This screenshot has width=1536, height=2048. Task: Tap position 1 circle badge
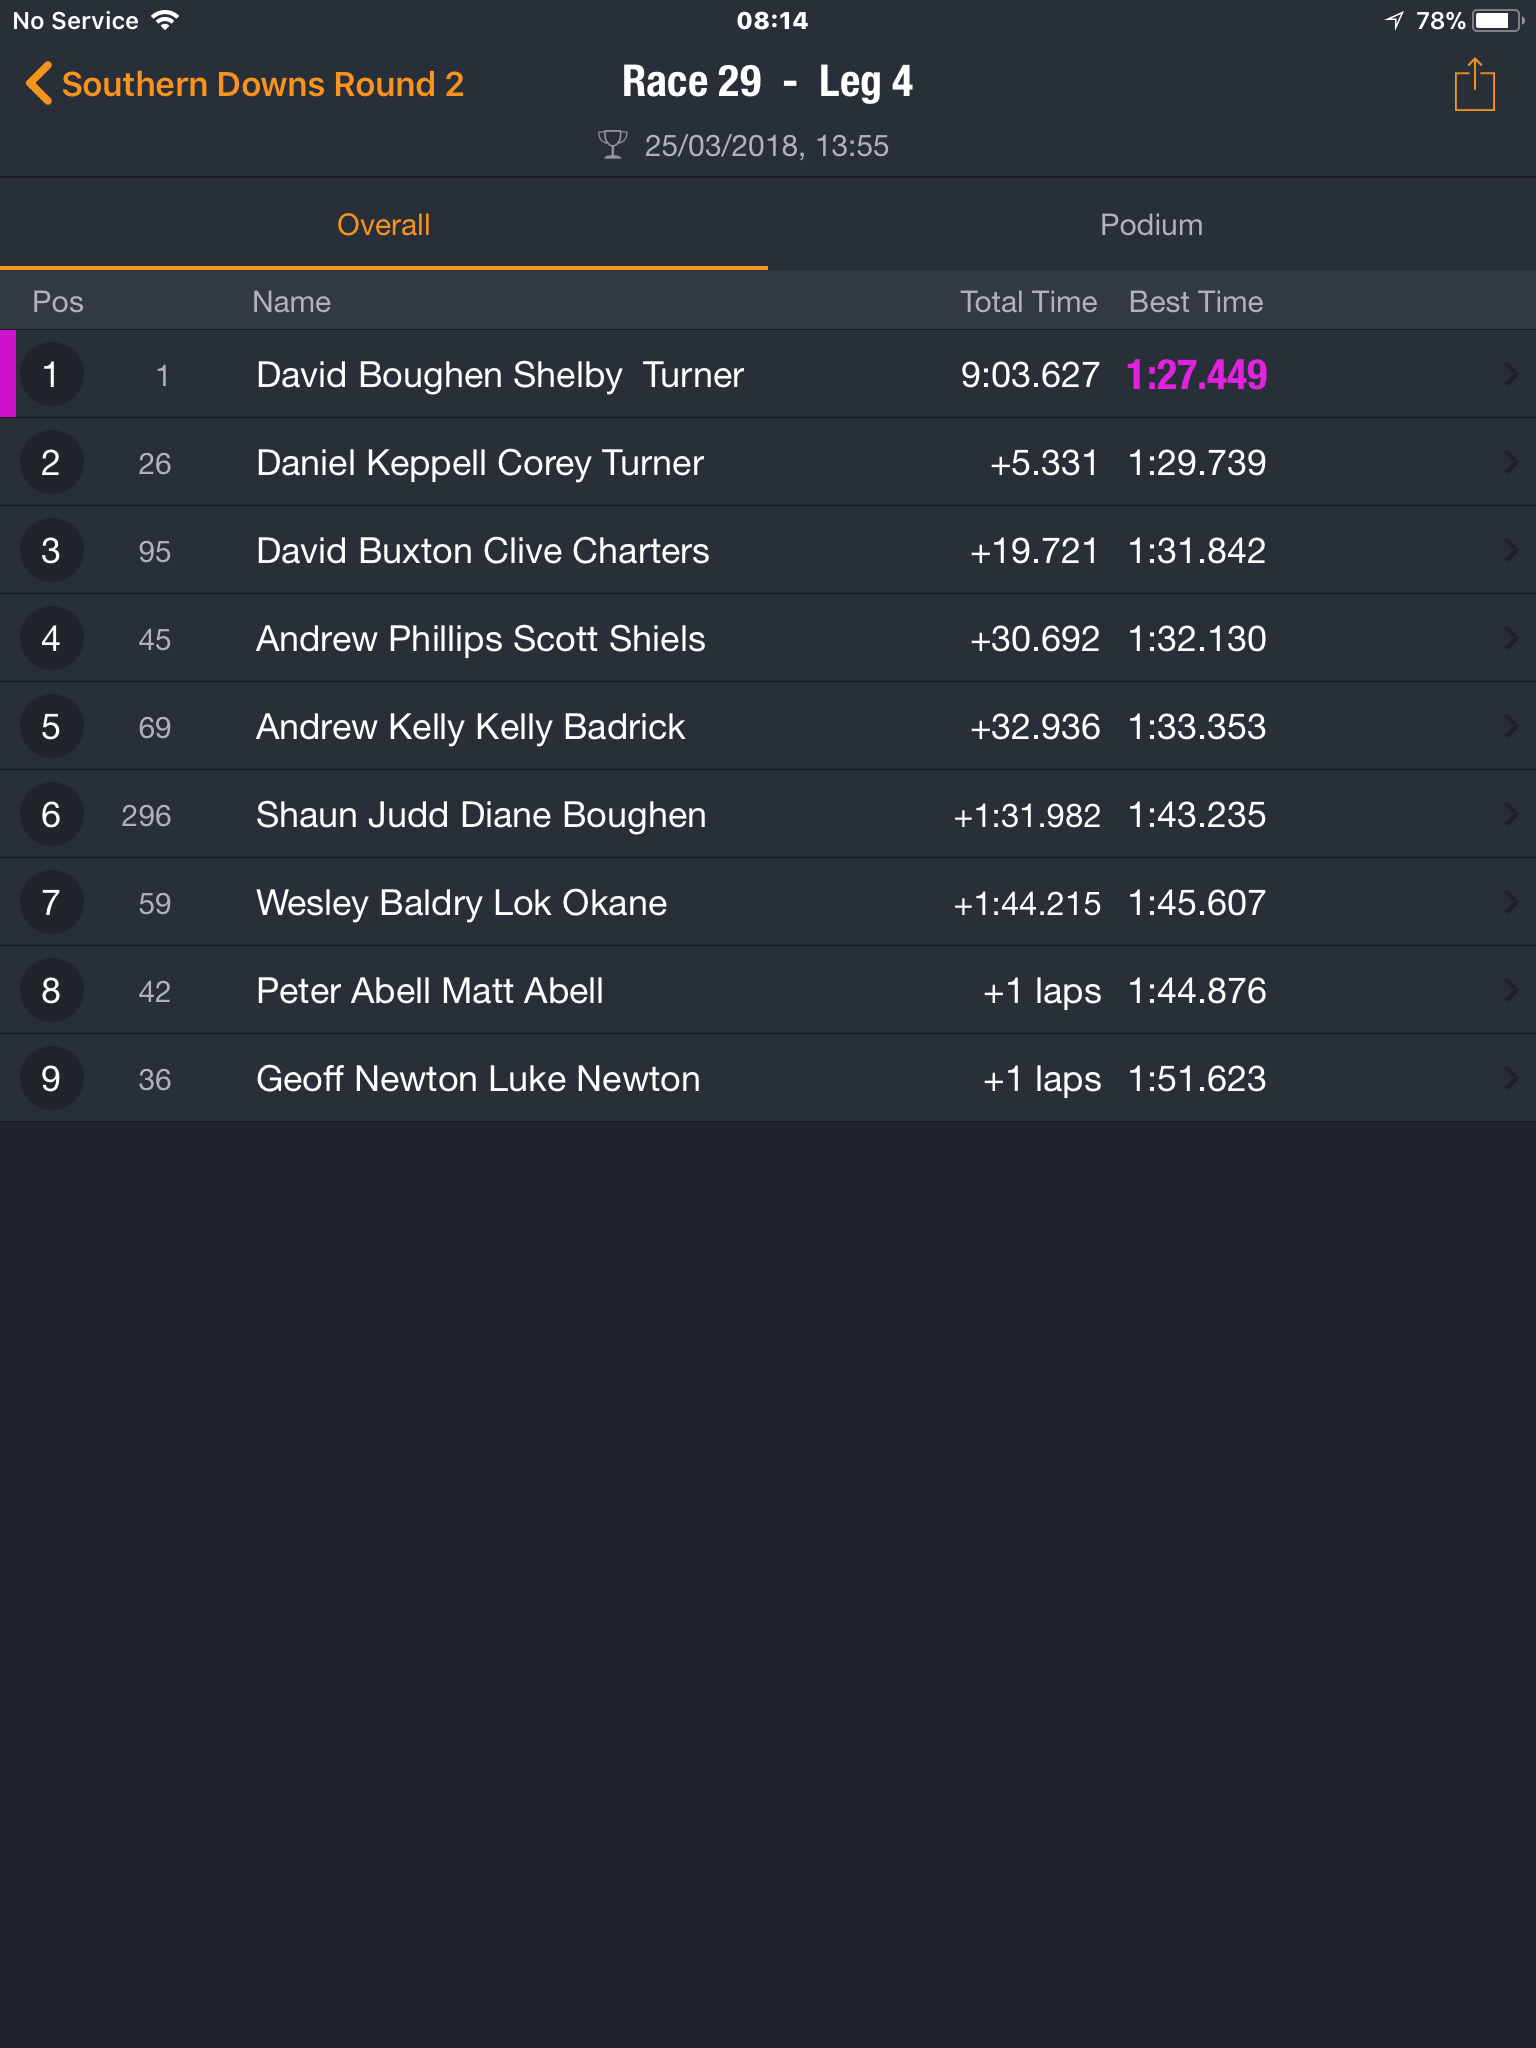[51, 375]
